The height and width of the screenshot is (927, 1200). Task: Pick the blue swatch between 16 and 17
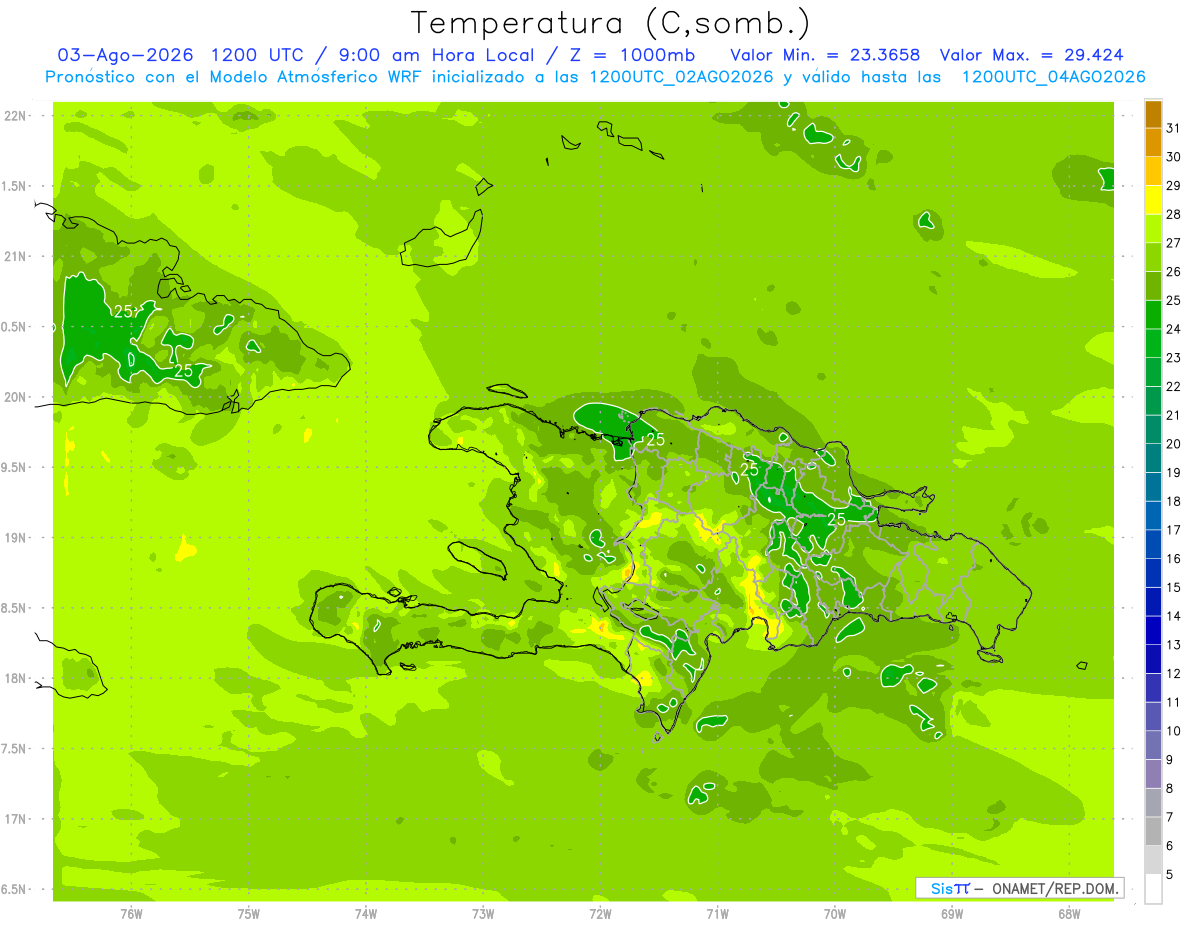click(1153, 544)
